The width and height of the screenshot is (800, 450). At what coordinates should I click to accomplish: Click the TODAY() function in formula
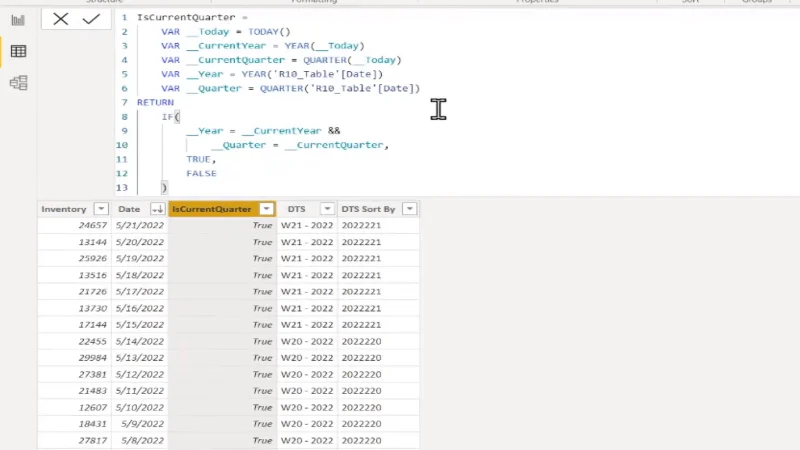point(269,32)
